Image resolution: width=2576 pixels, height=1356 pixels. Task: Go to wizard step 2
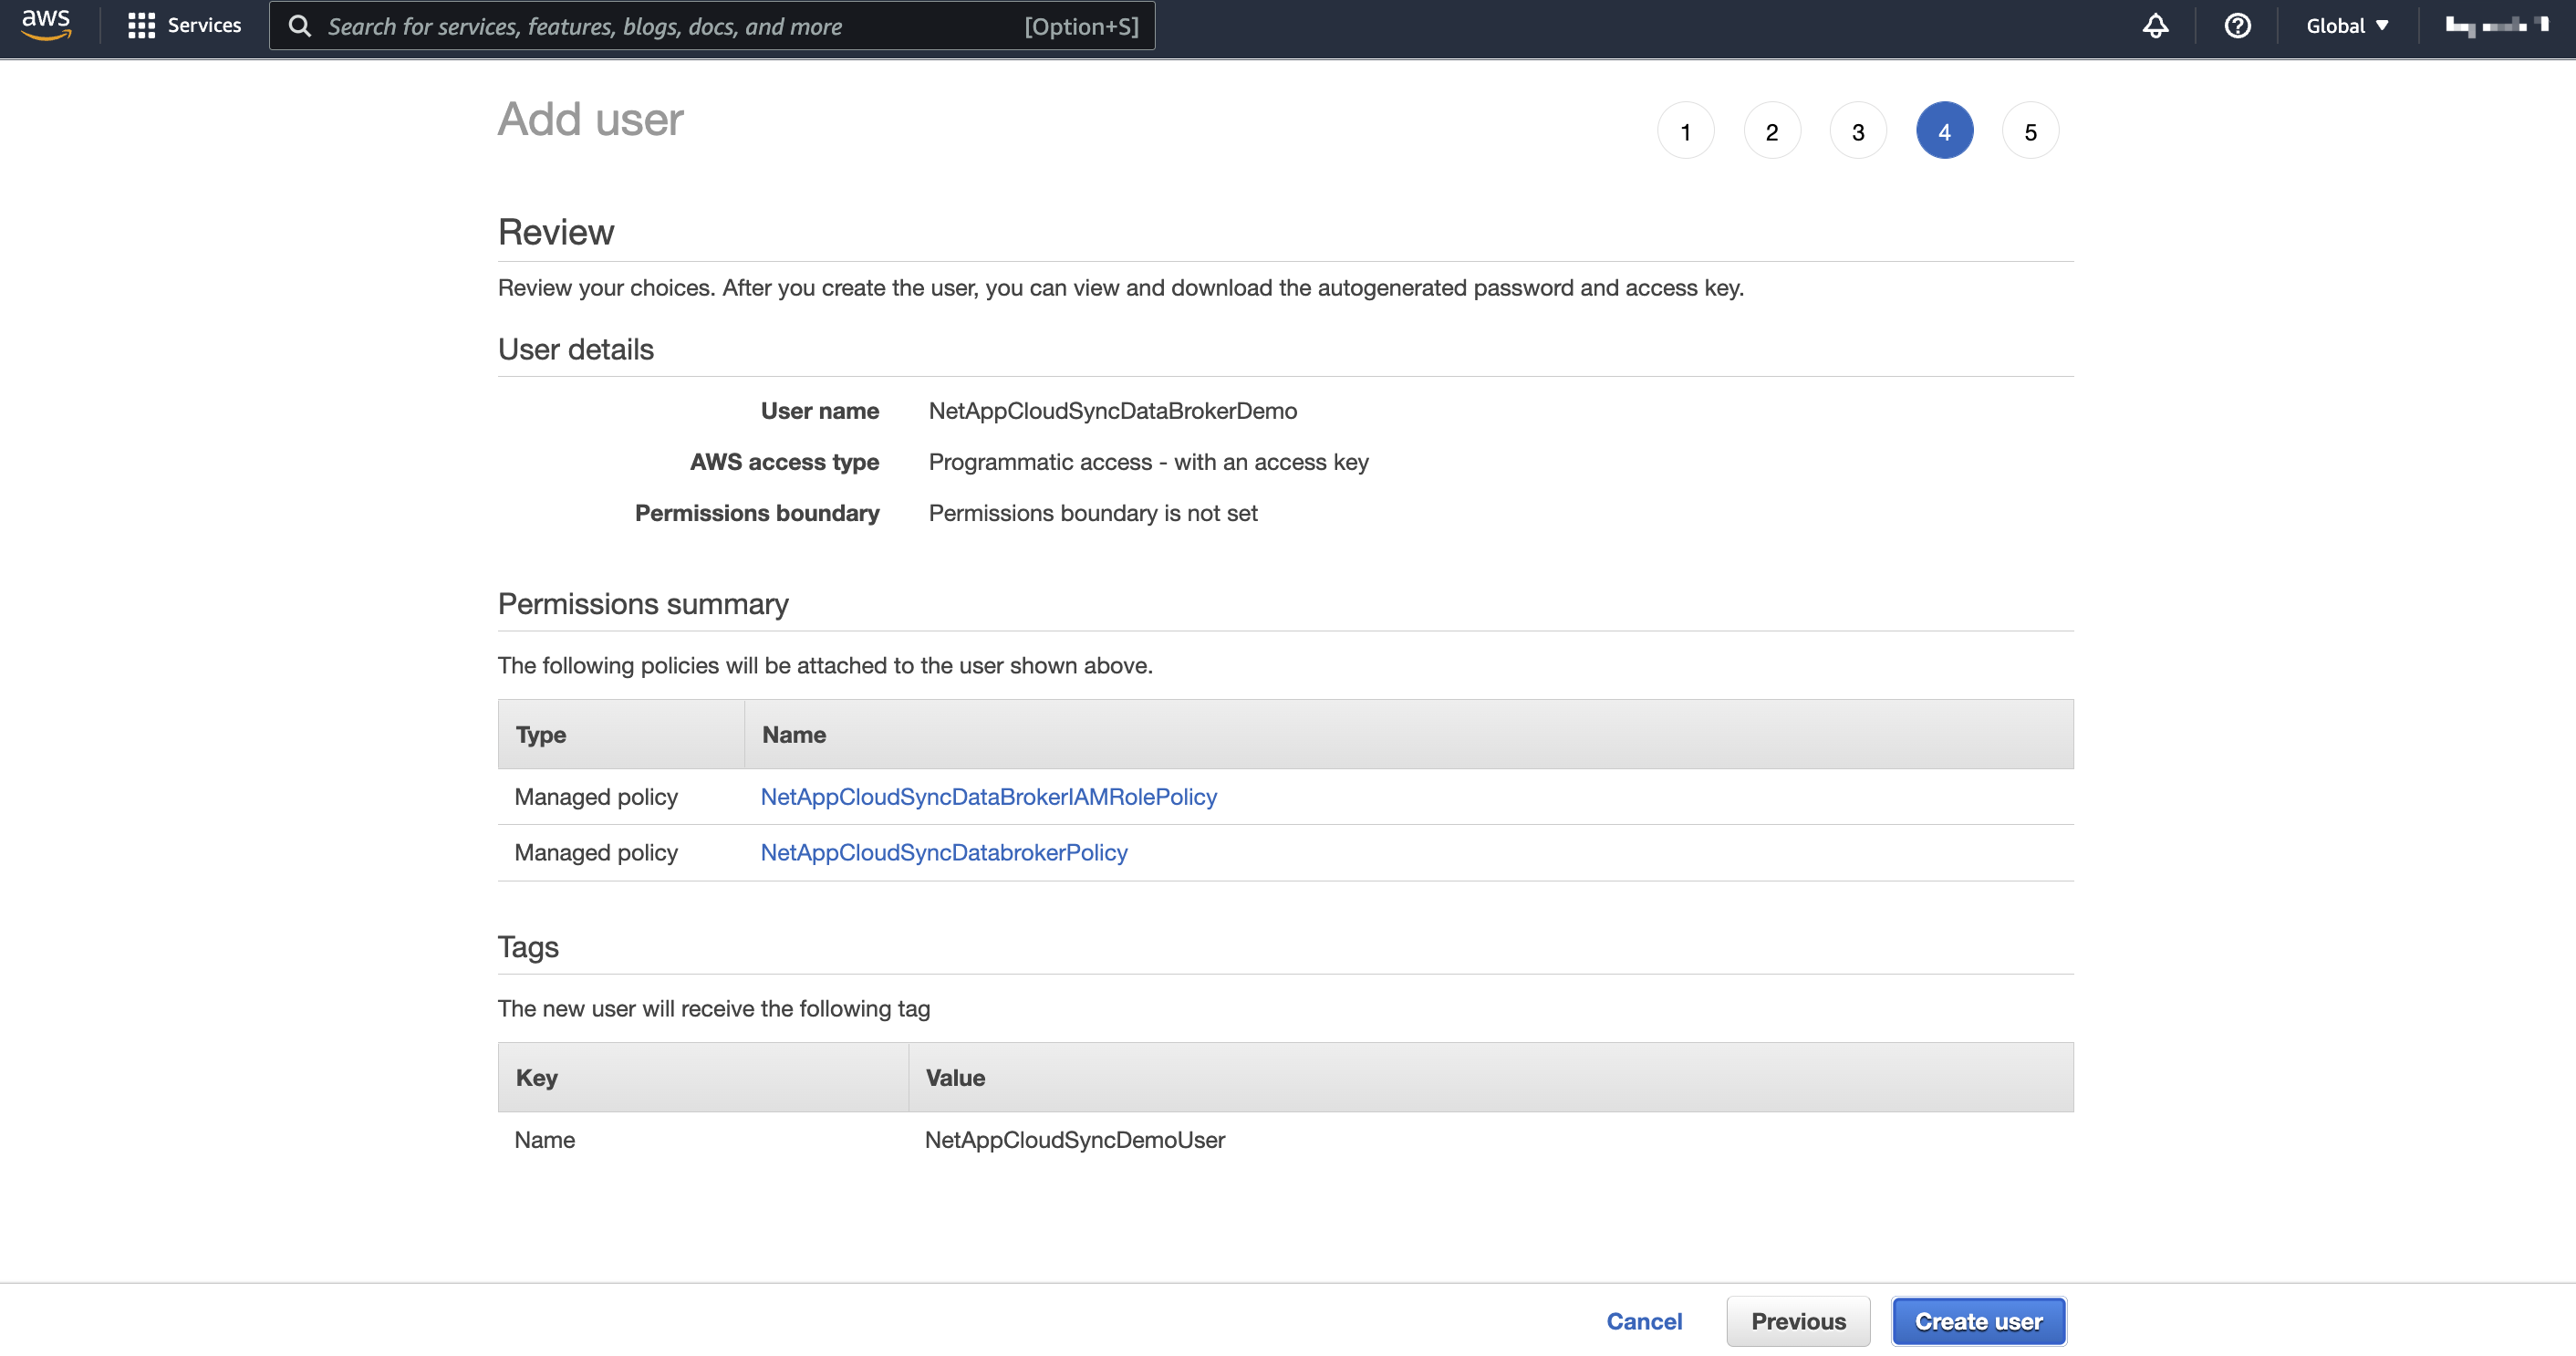click(1771, 131)
